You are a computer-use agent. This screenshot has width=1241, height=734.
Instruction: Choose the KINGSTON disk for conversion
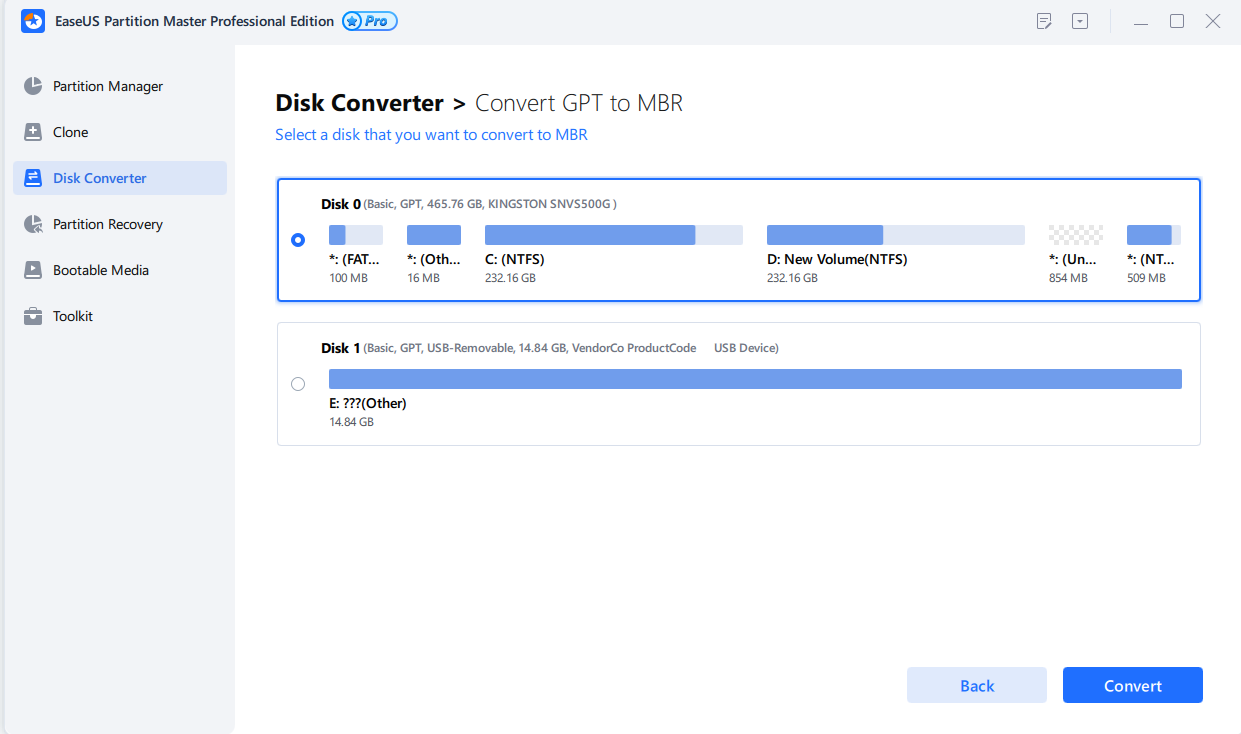pyautogui.click(x=298, y=240)
